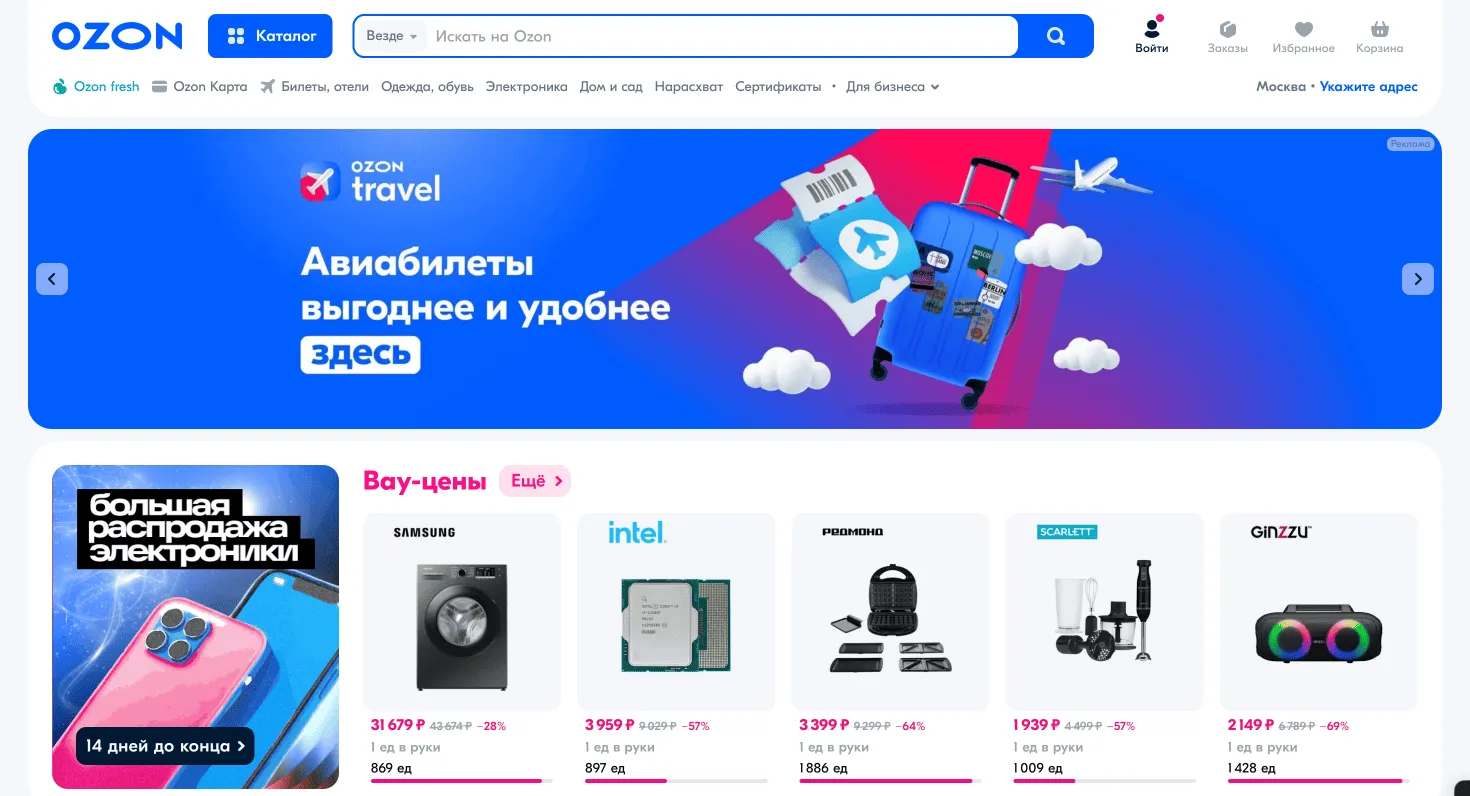Click the magnifier search button
Screen dimensions: 1470x796
1056,36
